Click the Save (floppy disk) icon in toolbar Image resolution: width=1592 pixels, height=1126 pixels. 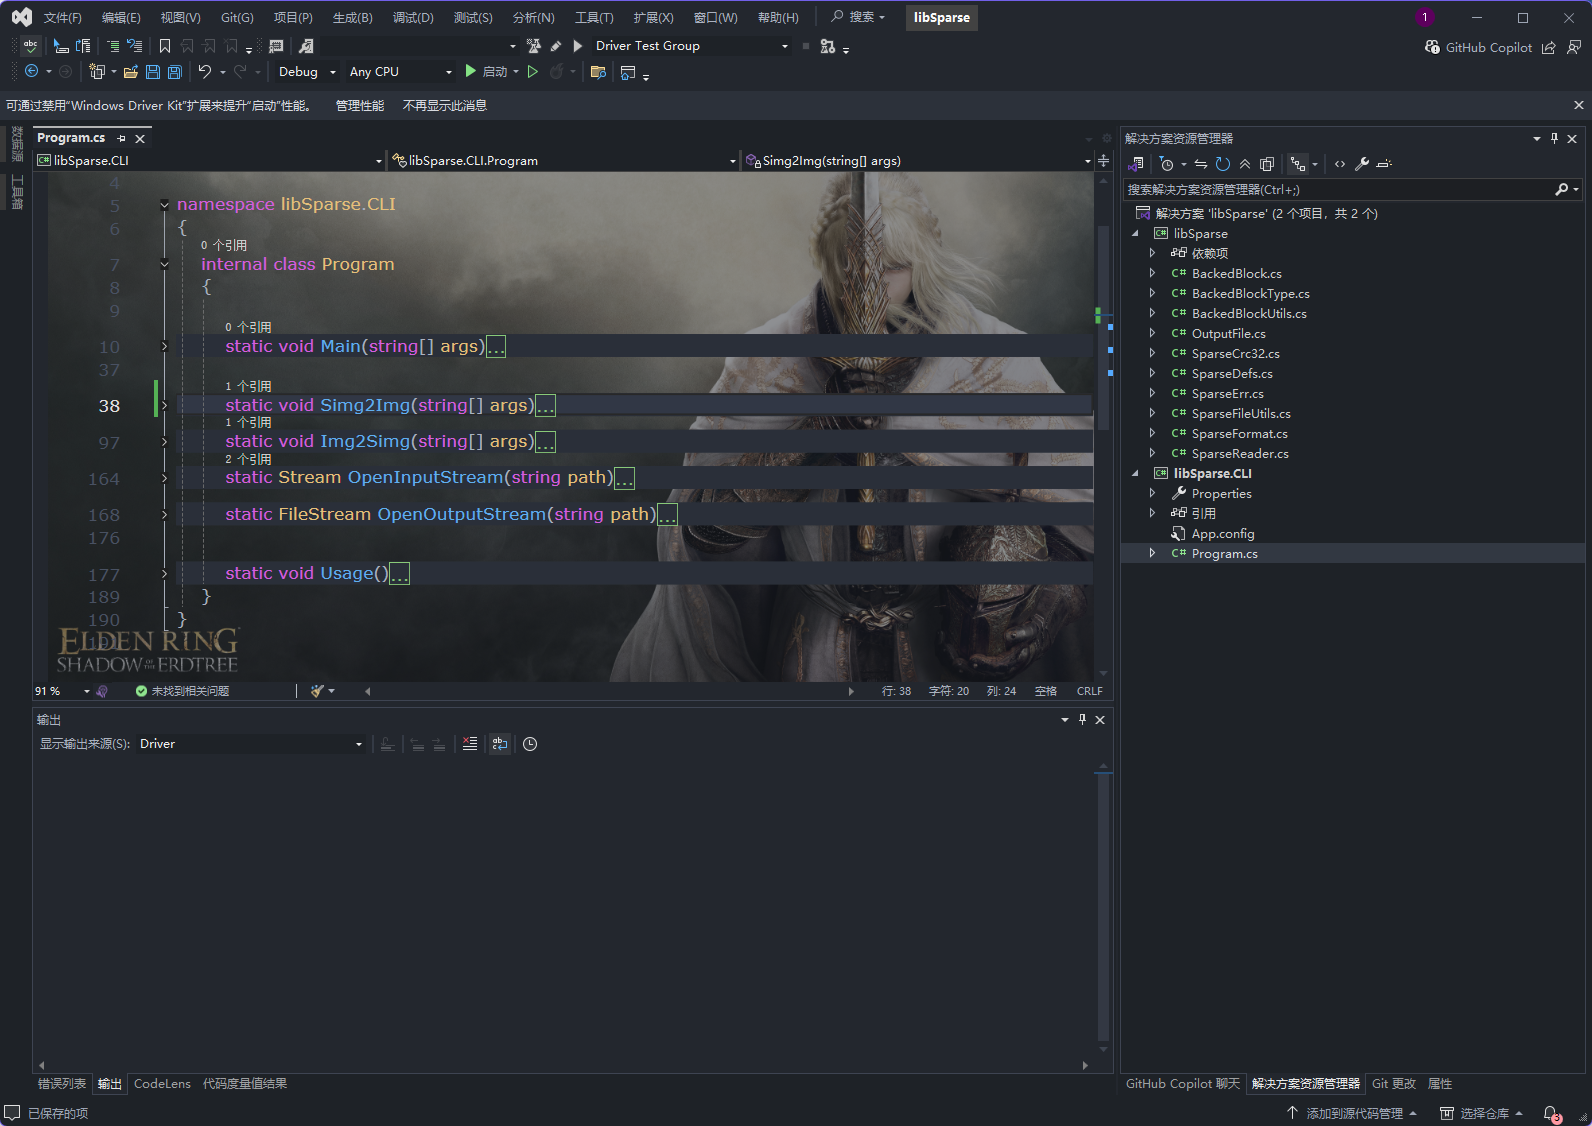[153, 72]
